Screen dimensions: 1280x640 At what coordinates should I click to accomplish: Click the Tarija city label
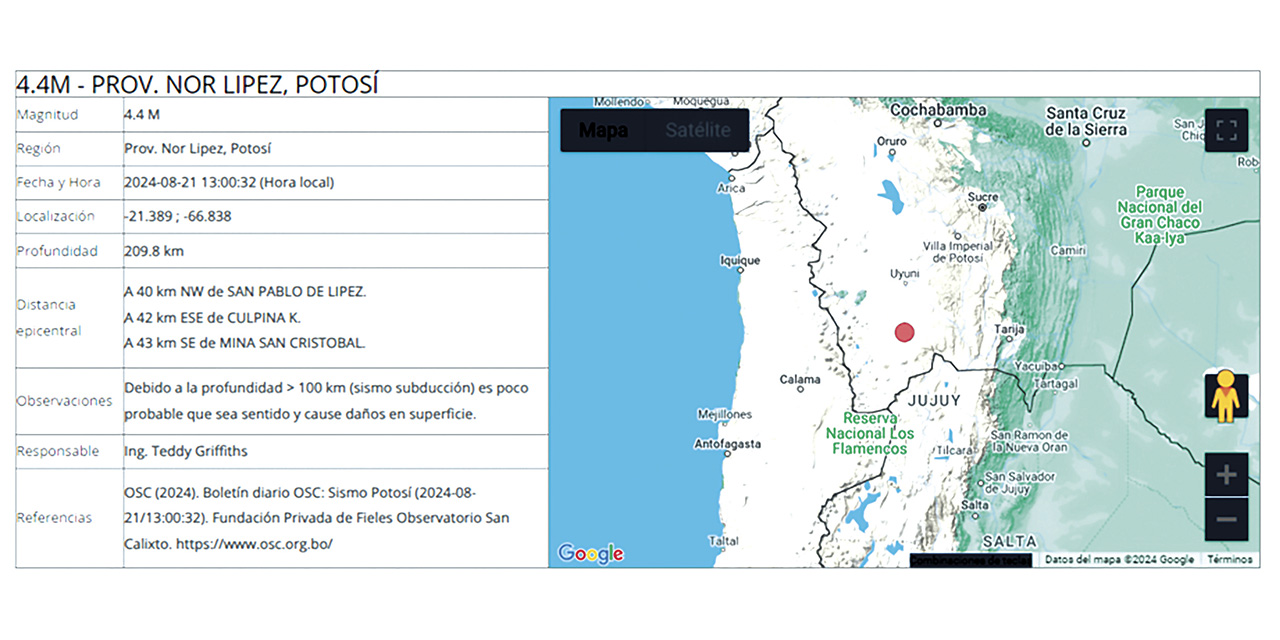point(1010,328)
